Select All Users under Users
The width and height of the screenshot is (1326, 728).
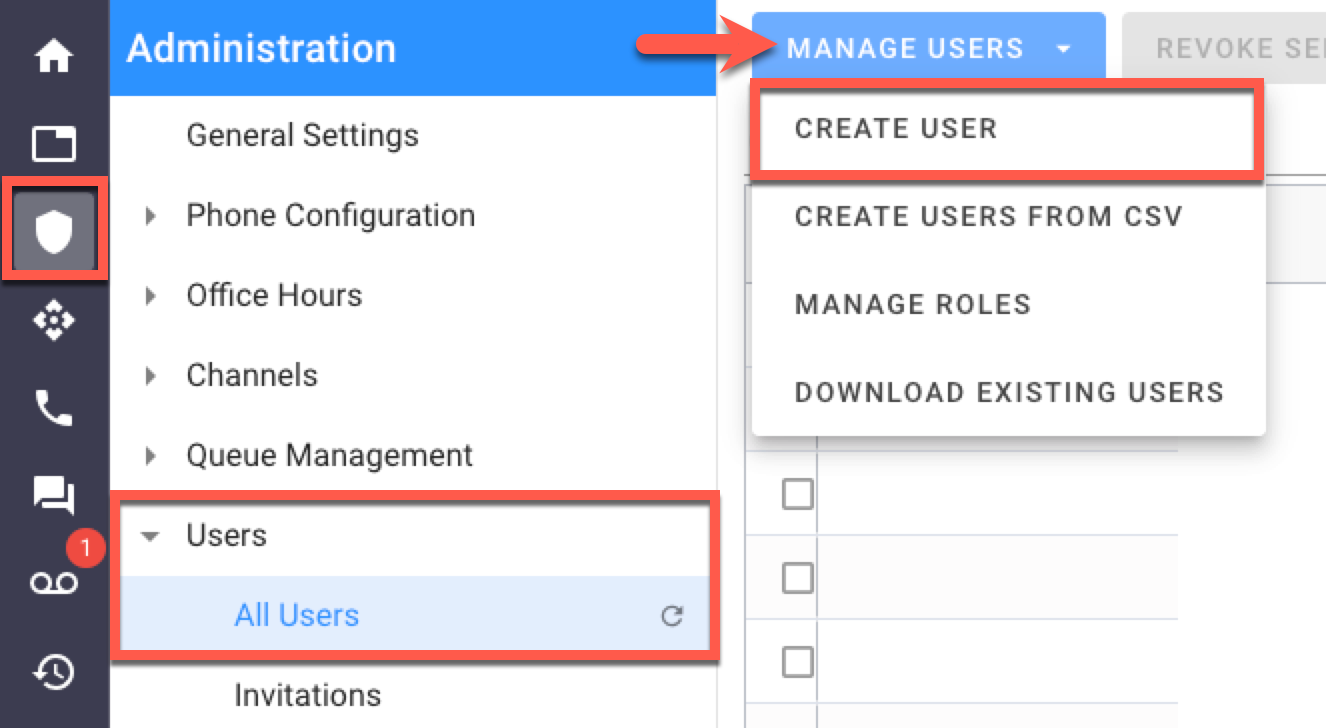pos(413,616)
